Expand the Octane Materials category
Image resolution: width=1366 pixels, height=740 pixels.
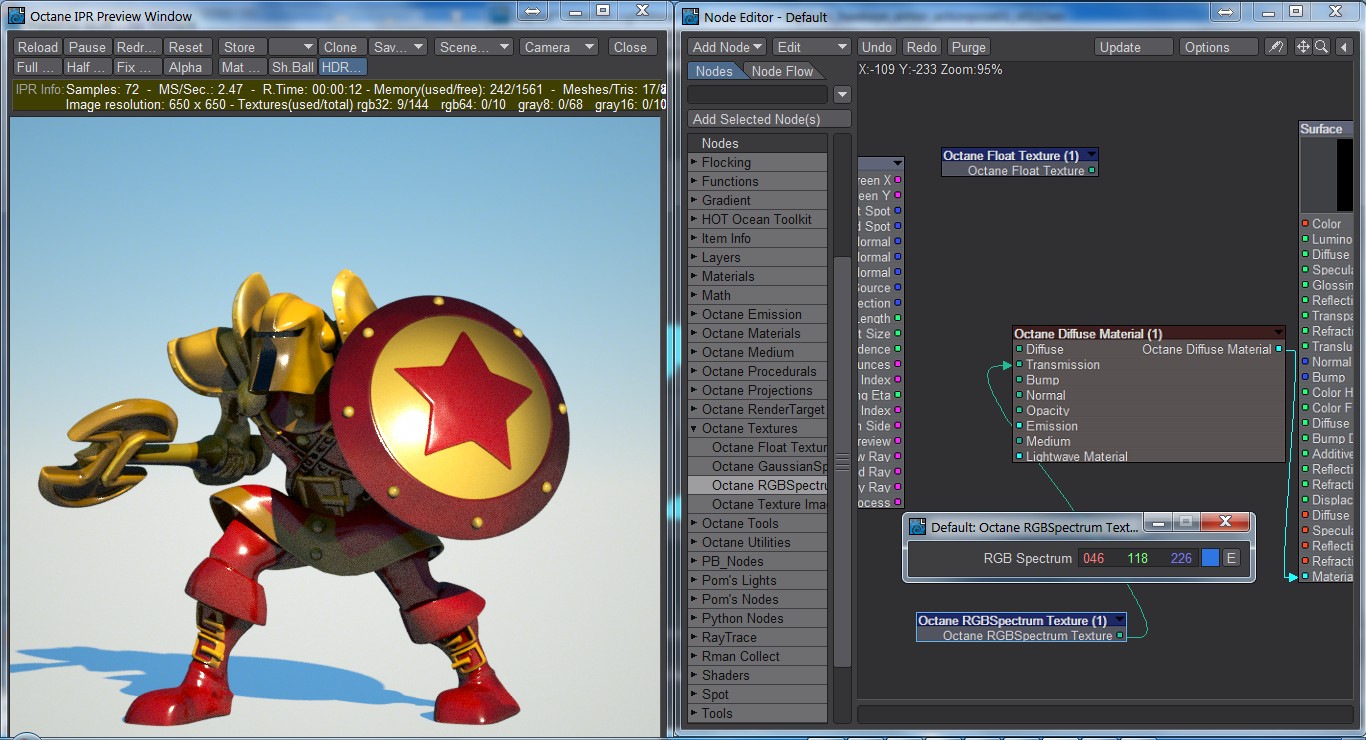pos(694,333)
